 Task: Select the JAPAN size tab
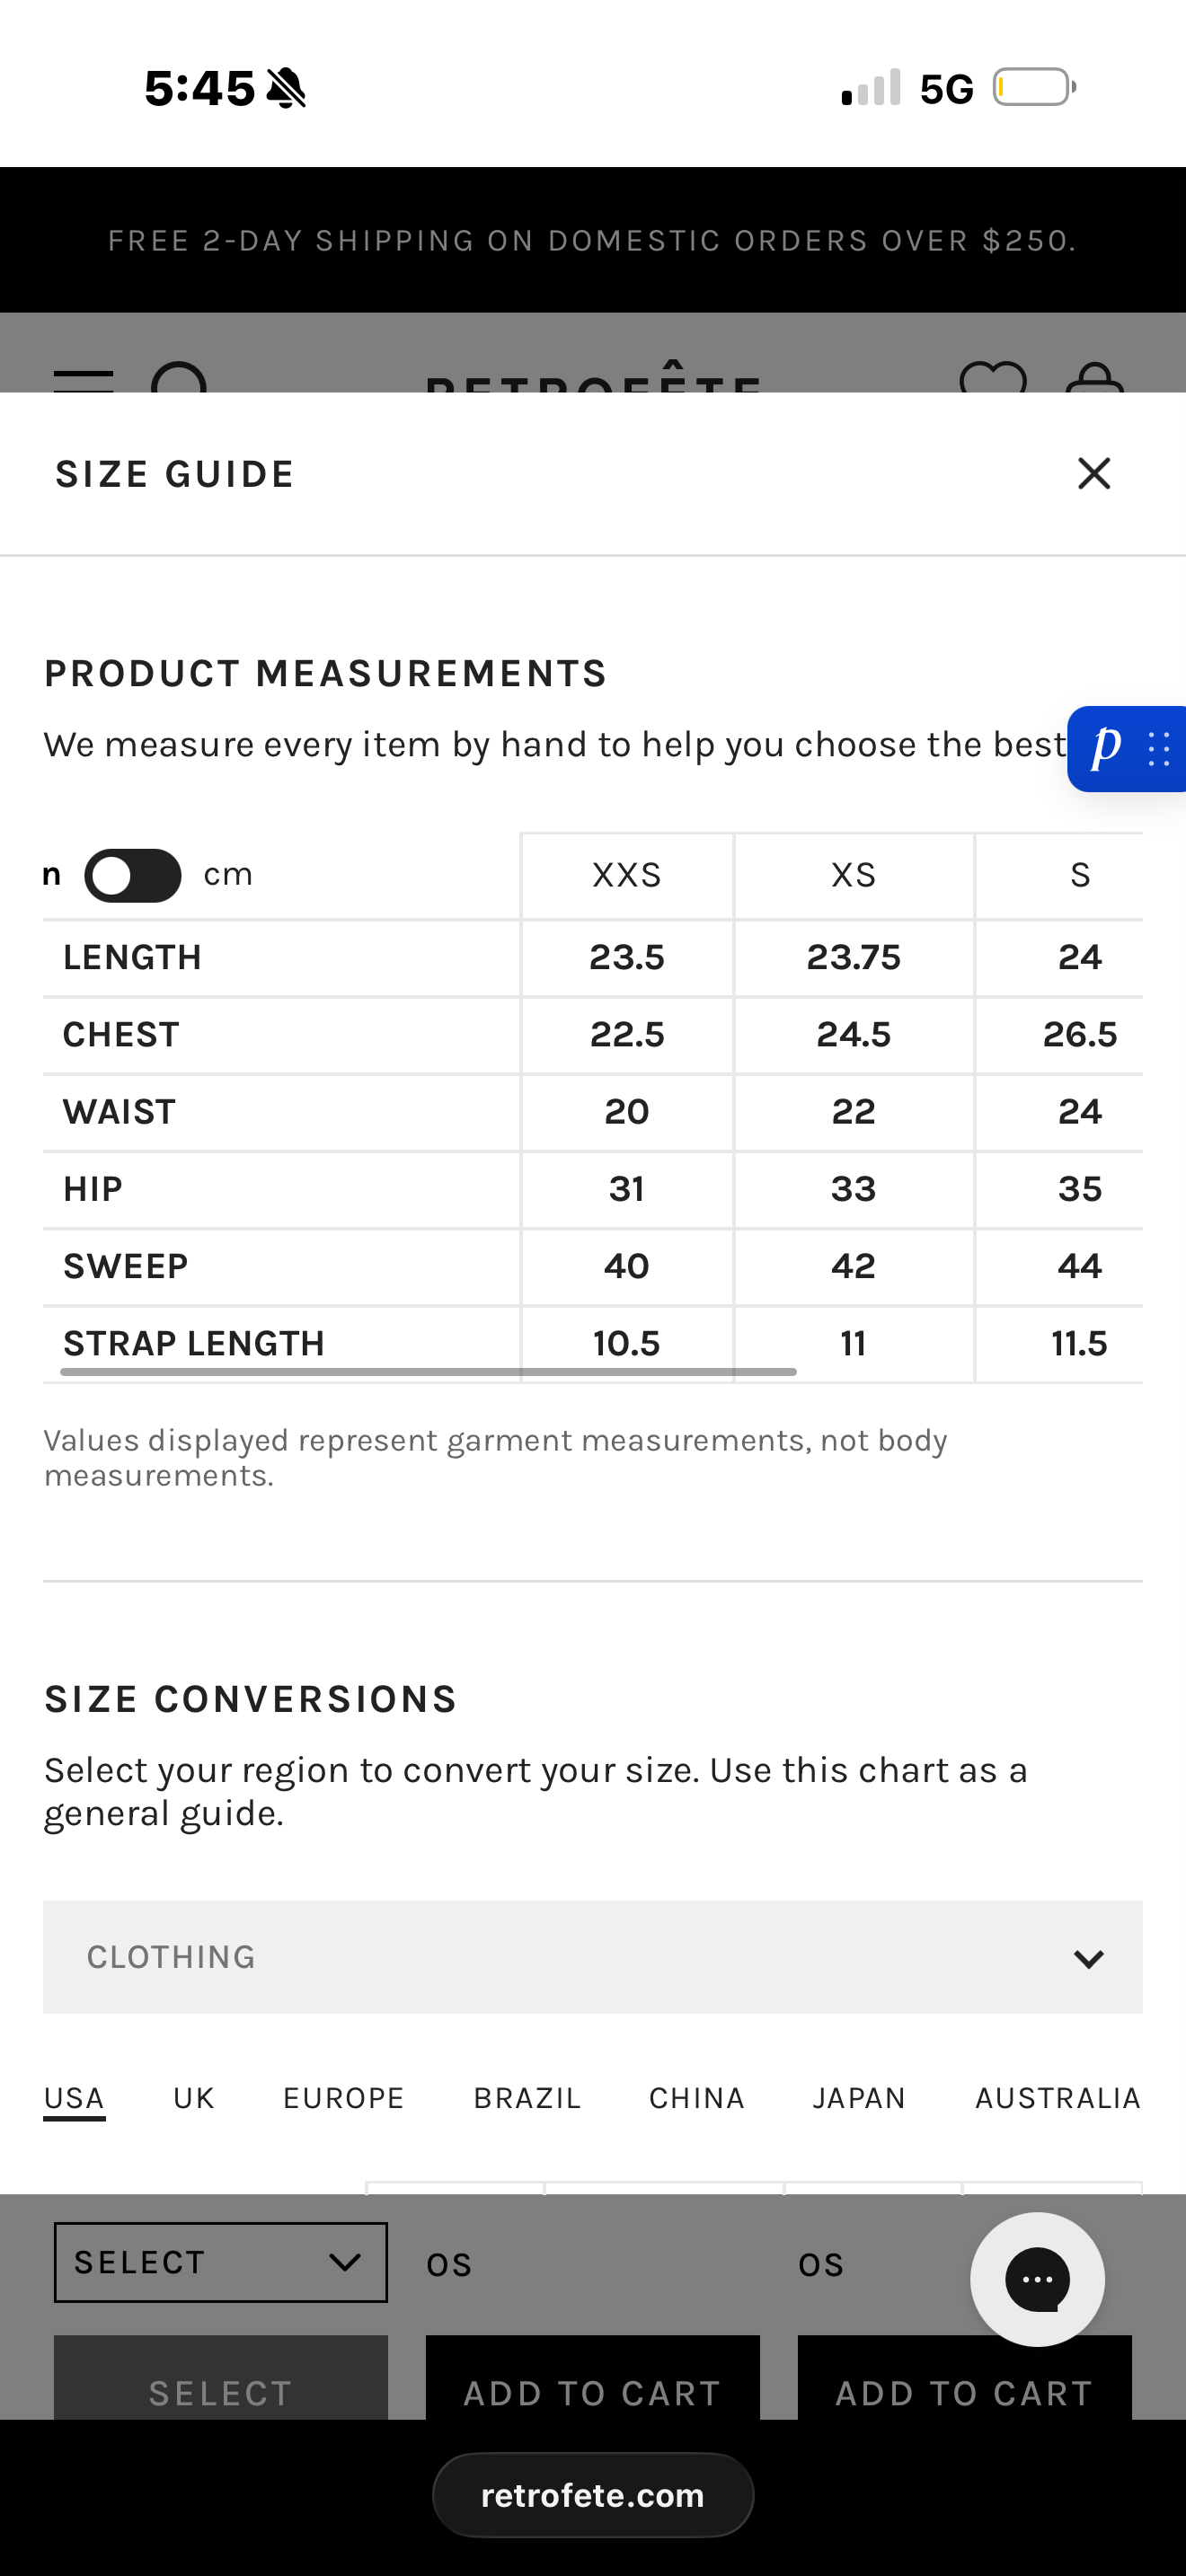859,2097
